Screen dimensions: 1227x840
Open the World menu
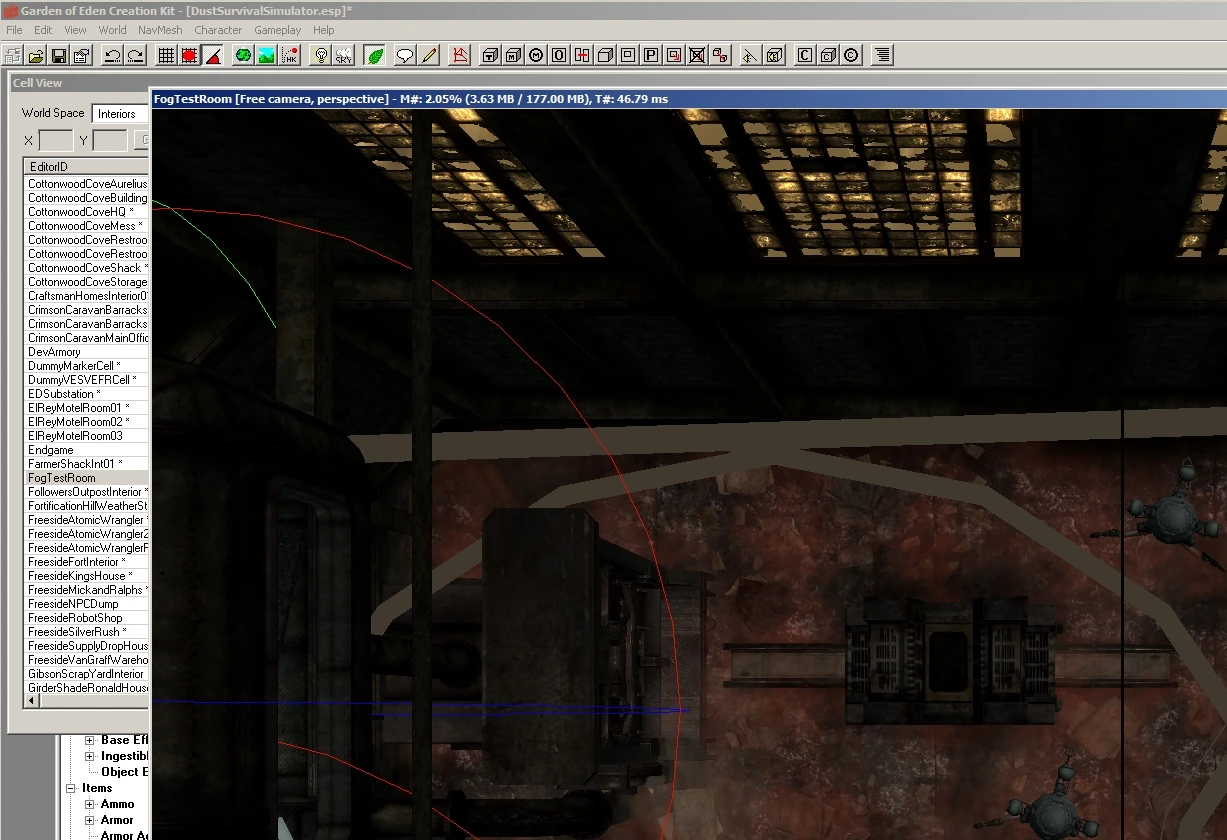[x=112, y=30]
